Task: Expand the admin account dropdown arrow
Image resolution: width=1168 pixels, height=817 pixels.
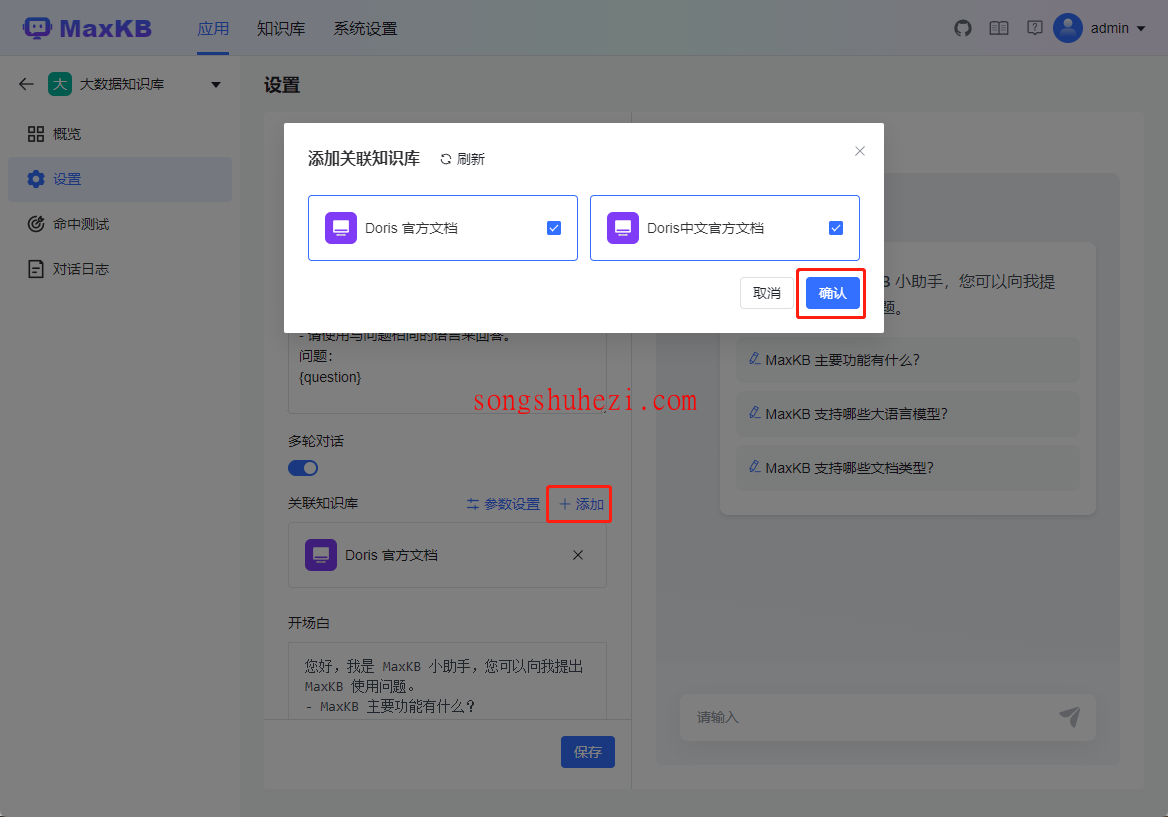Action: click(x=1141, y=28)
